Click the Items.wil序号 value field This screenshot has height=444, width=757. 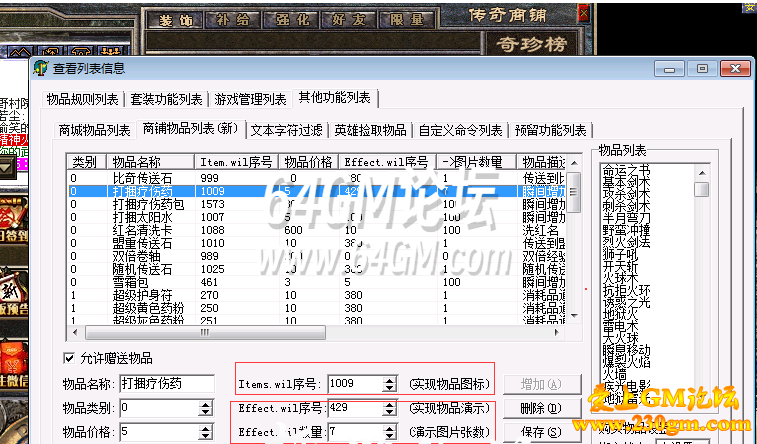coord(355,384)
